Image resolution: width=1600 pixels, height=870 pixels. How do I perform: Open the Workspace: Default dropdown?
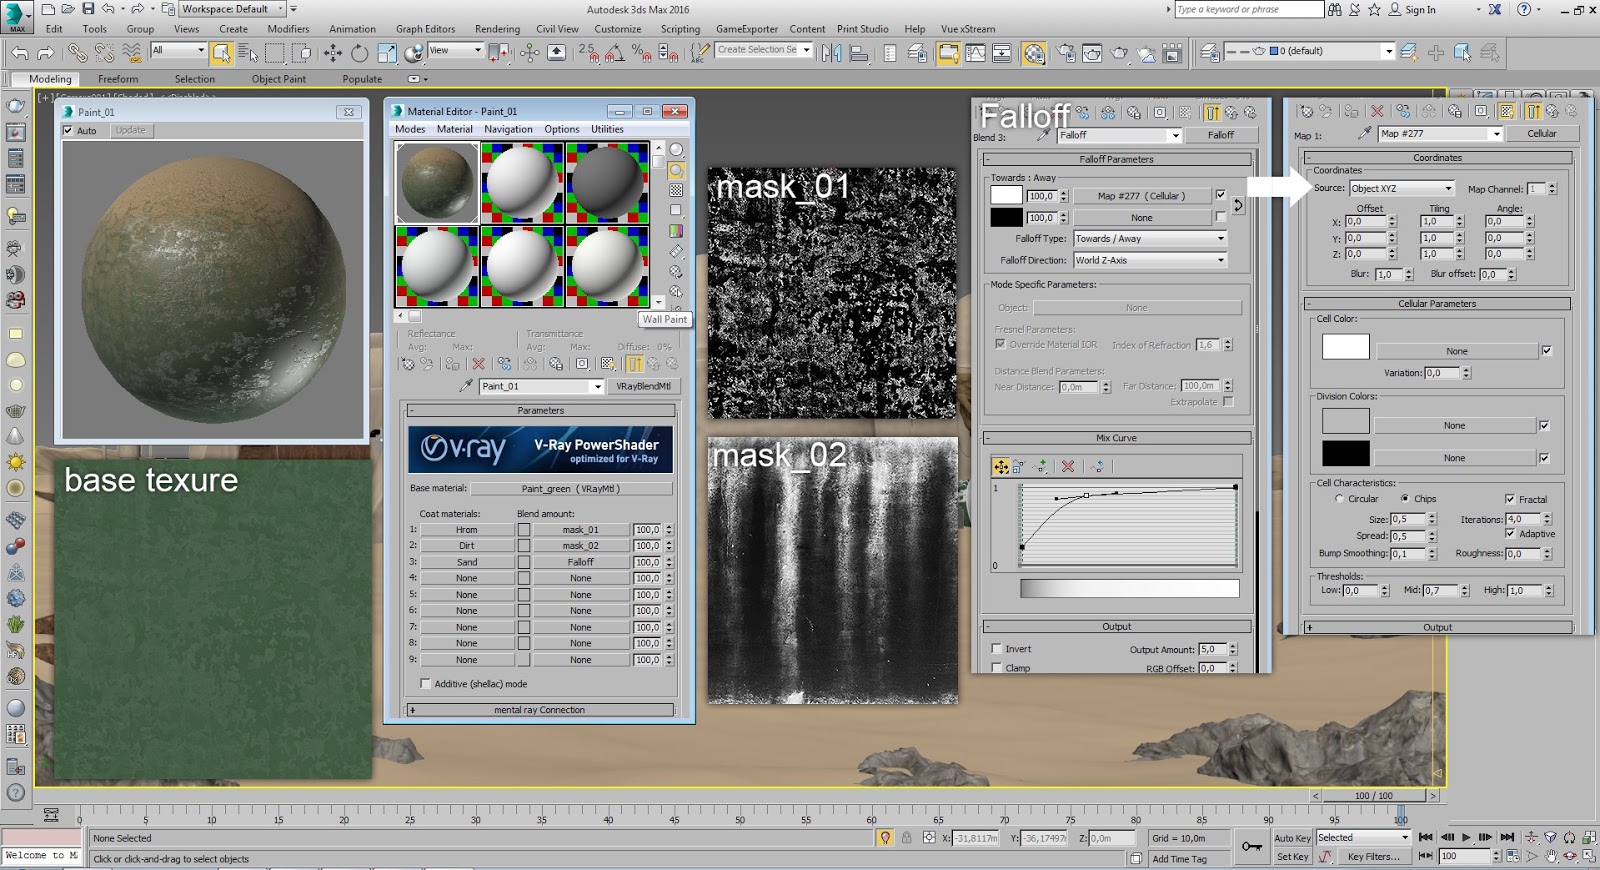(233, 9)
